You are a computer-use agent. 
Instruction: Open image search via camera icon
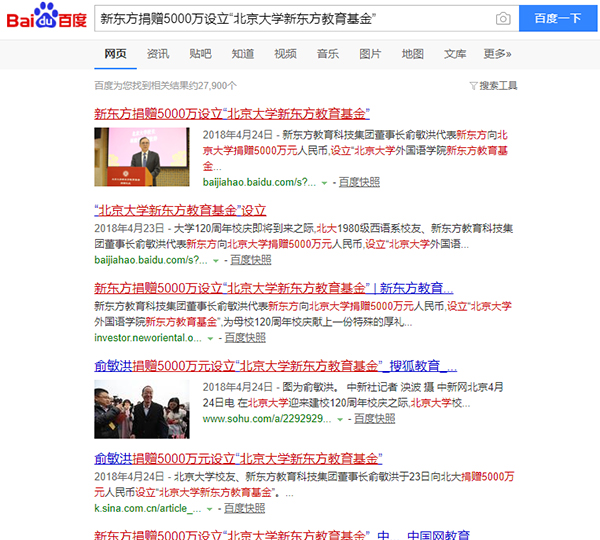503,19
